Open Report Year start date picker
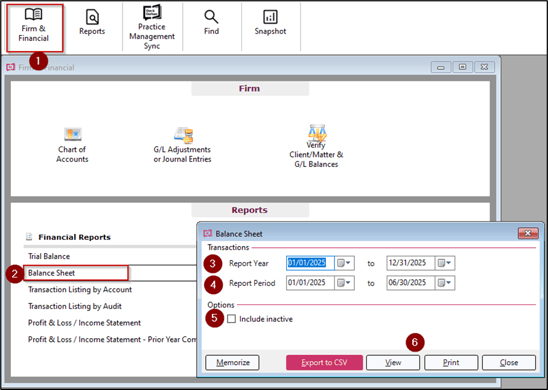Viewport: 548px width, 390px height. click(345, 263)
